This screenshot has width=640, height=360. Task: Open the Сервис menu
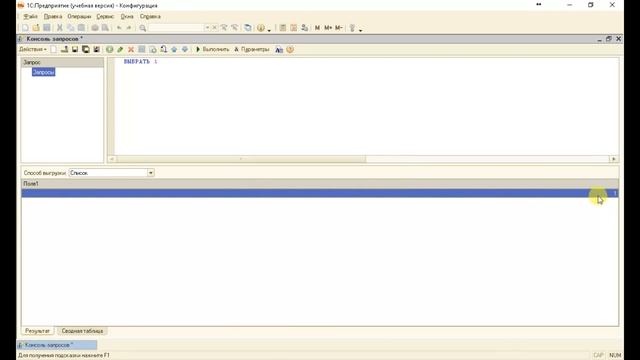[105, 16]
